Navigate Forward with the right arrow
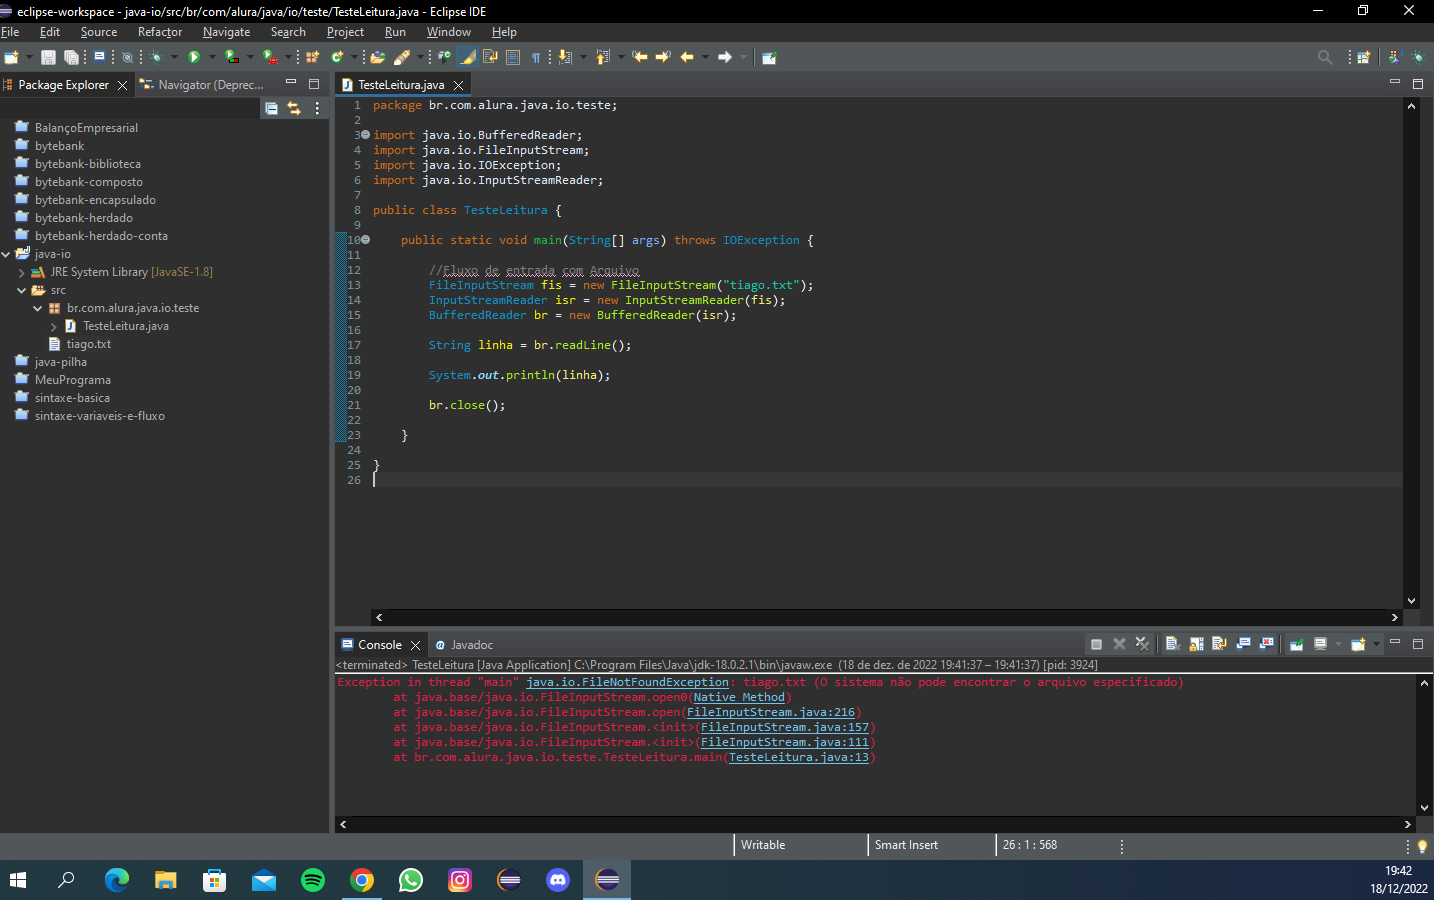 [x=725, y=57]
